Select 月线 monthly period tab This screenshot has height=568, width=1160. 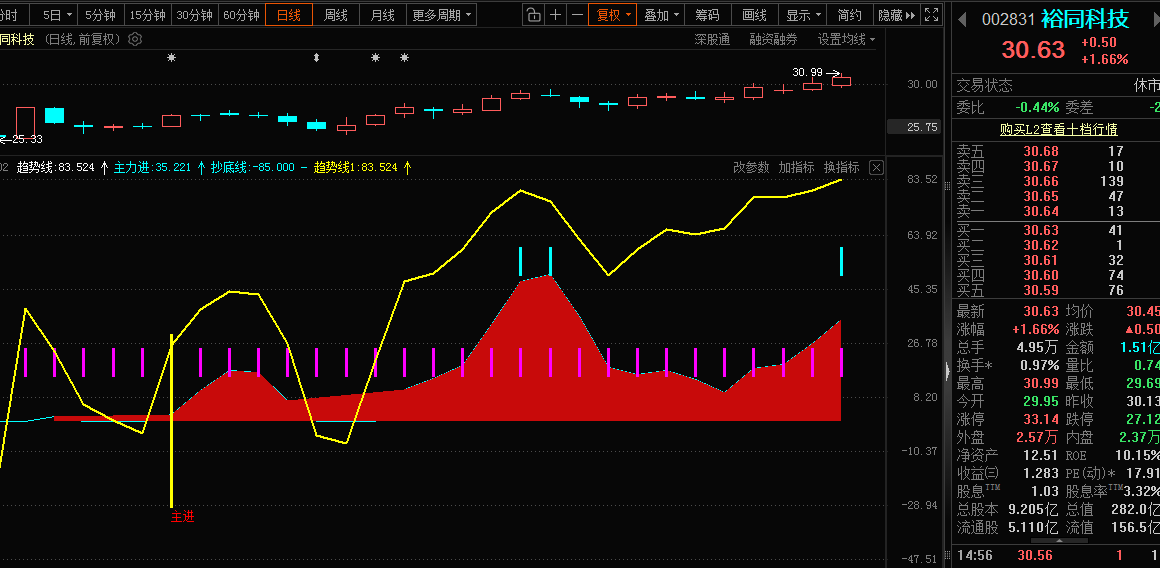[382, 15]
